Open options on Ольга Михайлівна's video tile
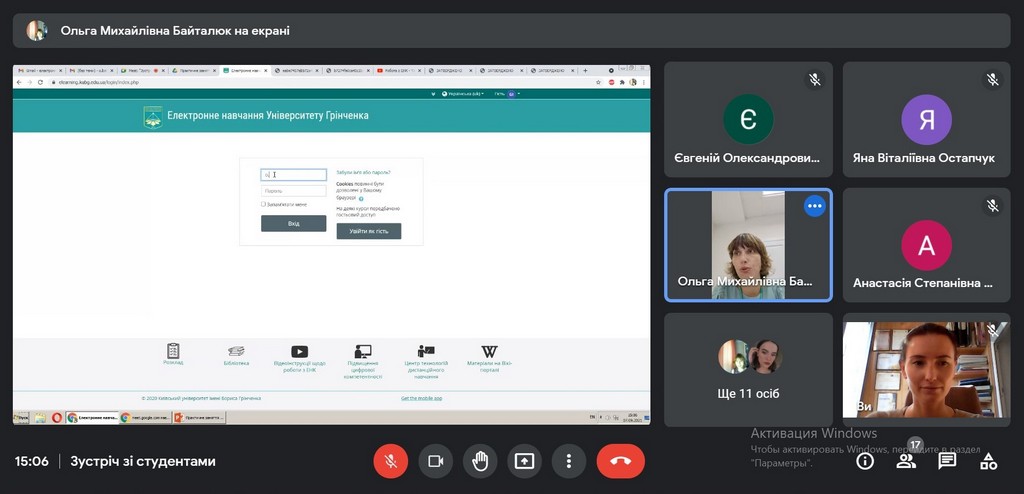 (815, 206)
